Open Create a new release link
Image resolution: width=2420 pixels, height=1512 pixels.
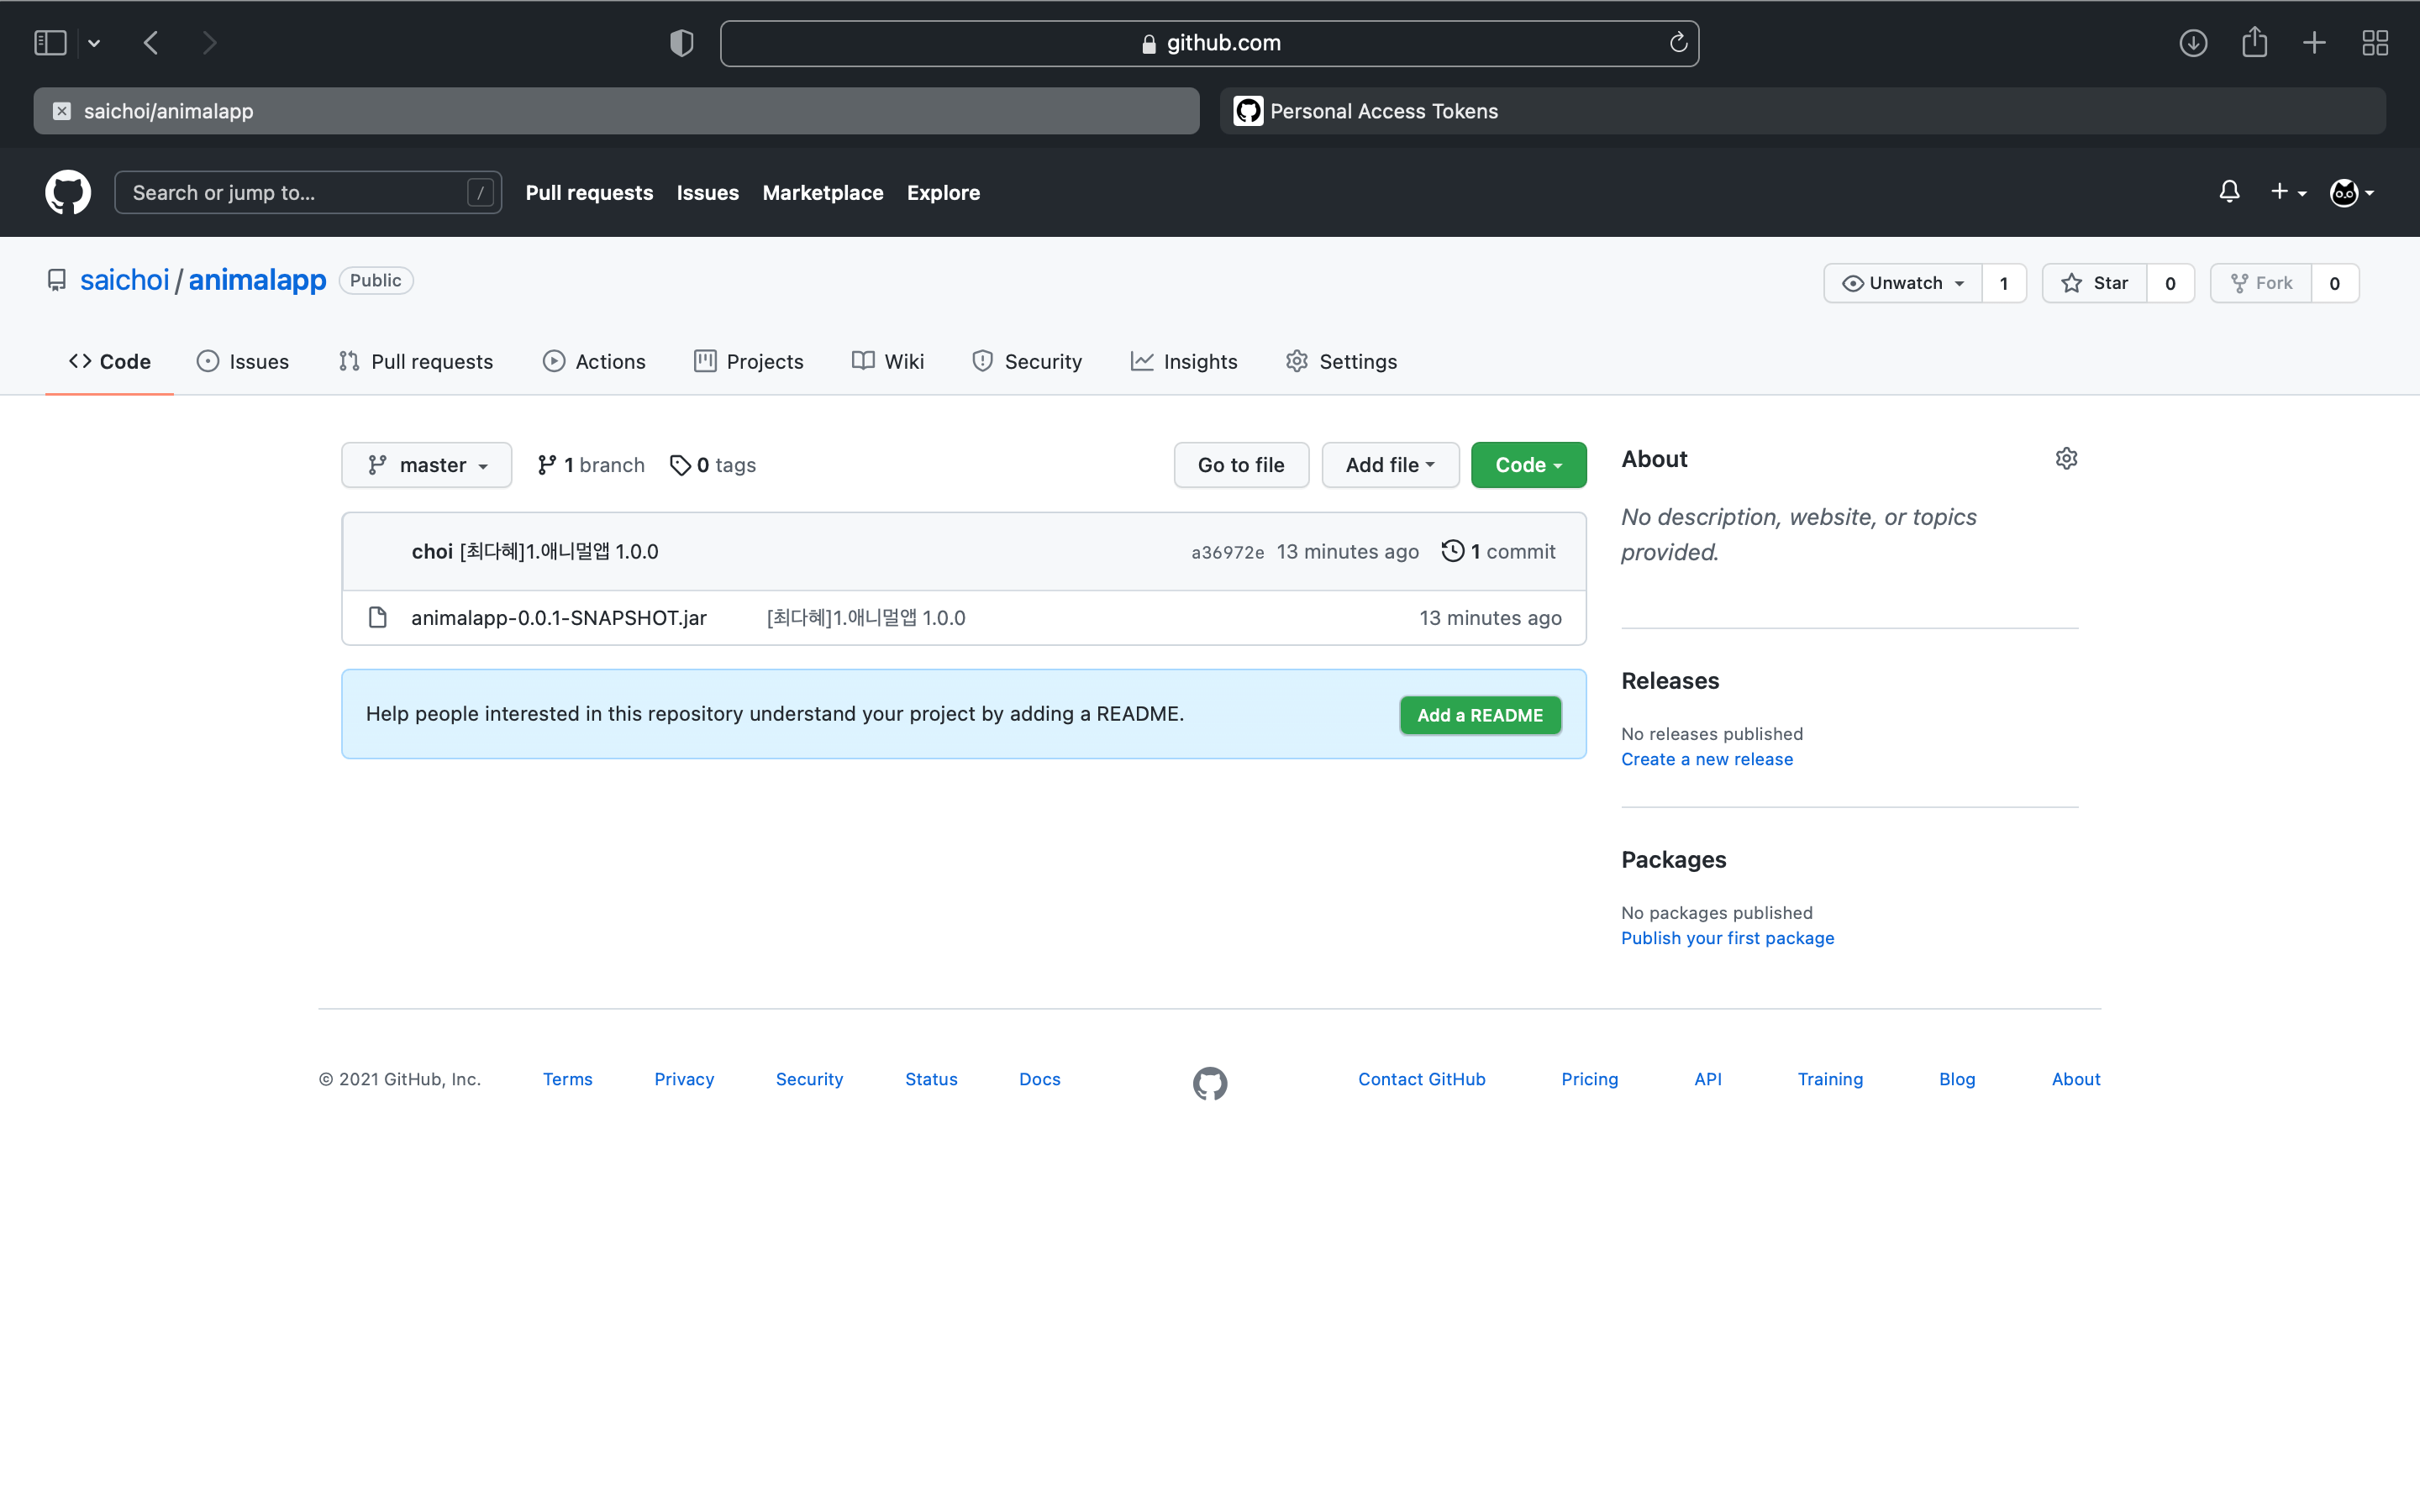coord(1707,759)
